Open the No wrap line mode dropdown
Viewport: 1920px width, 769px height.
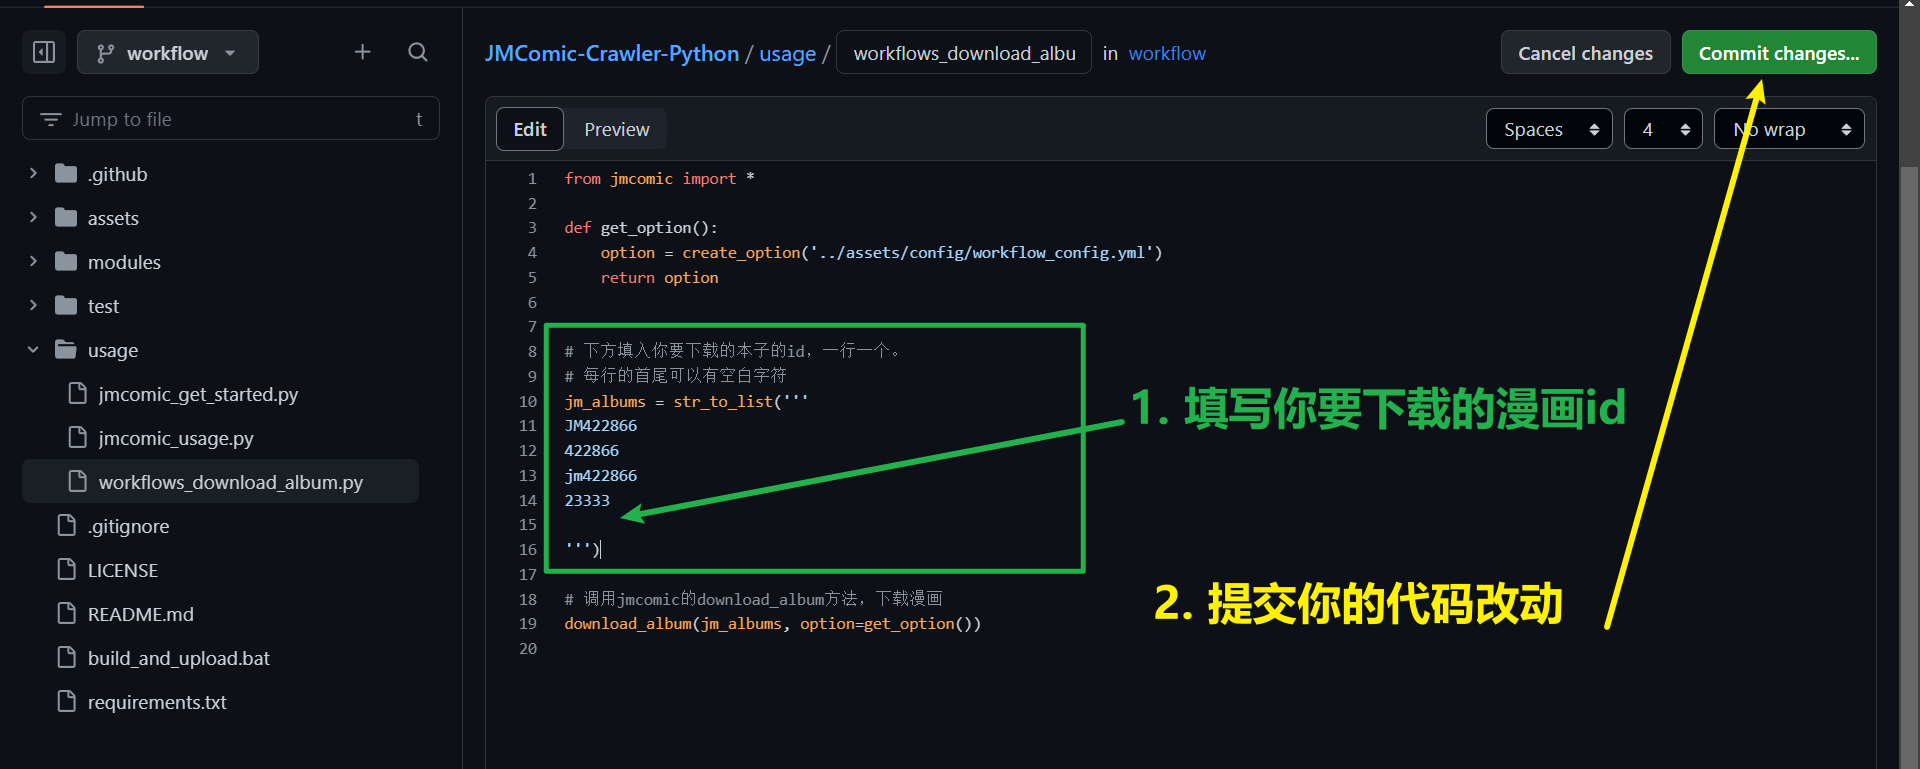(1788, 129)
